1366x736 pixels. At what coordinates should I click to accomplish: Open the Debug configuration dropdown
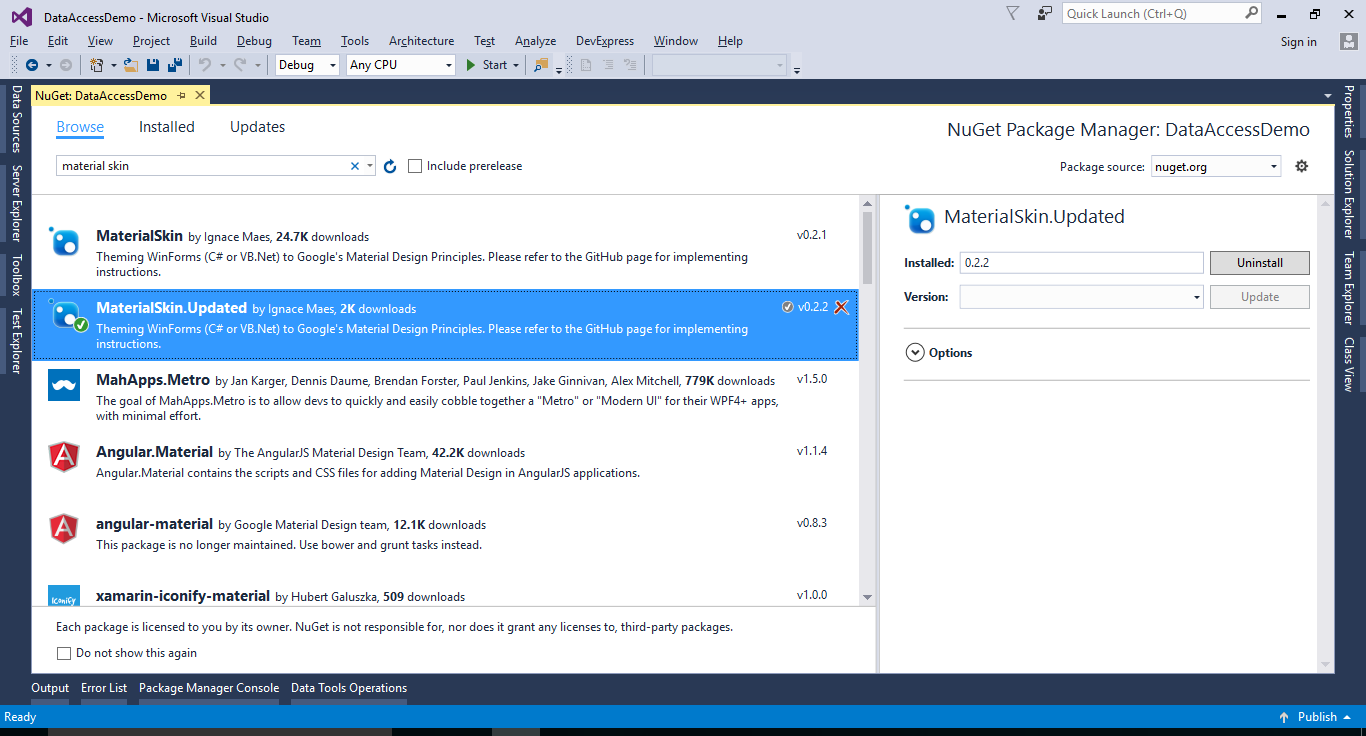click(308, 65)
